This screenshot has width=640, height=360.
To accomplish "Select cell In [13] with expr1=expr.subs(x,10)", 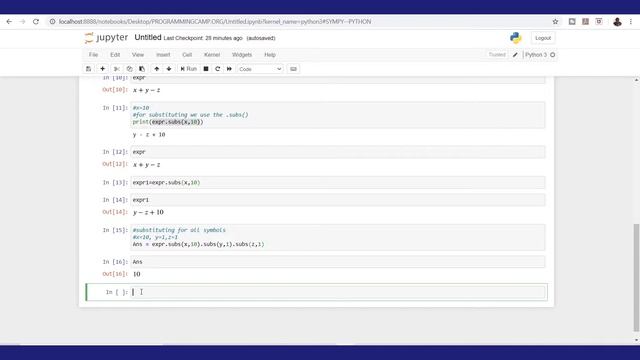I will click(338, 182).
